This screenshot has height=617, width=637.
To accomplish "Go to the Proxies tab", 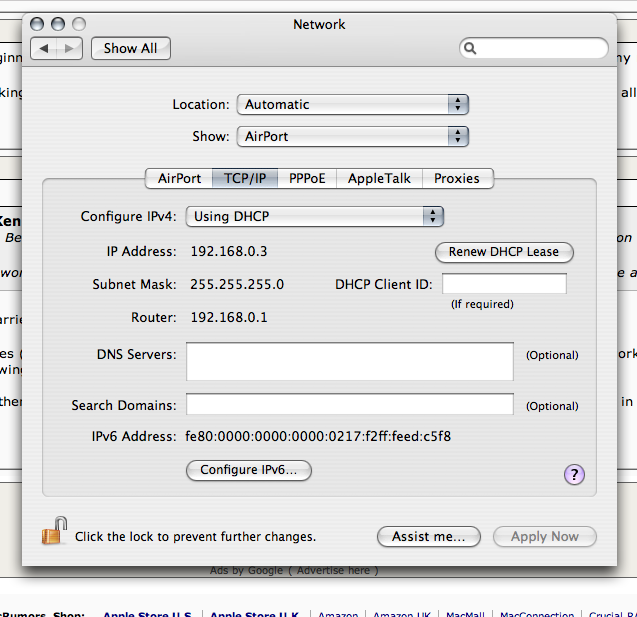I will (x=457, y=178).
